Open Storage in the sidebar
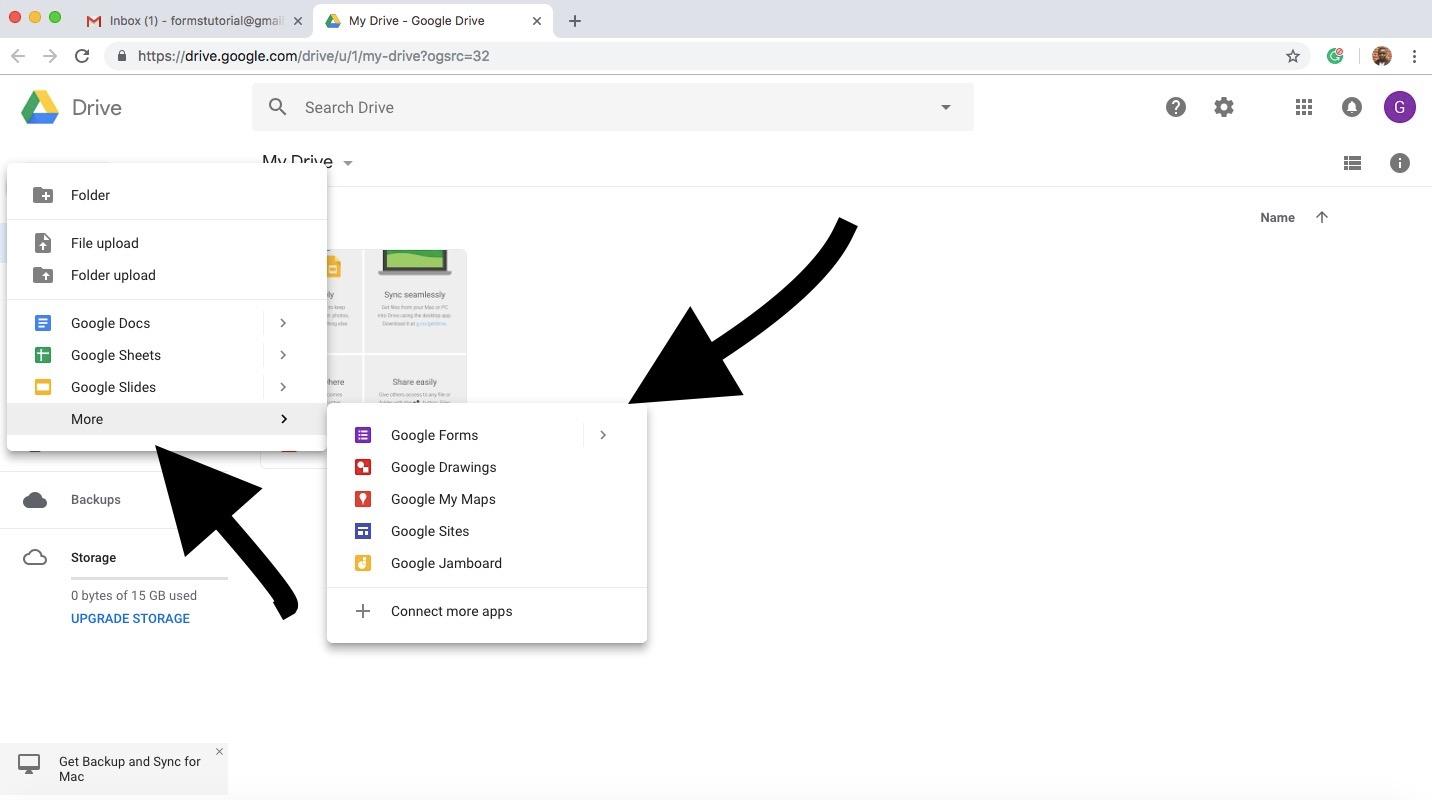Viewport: 1432px width, 800px height. tap(93, 557)
